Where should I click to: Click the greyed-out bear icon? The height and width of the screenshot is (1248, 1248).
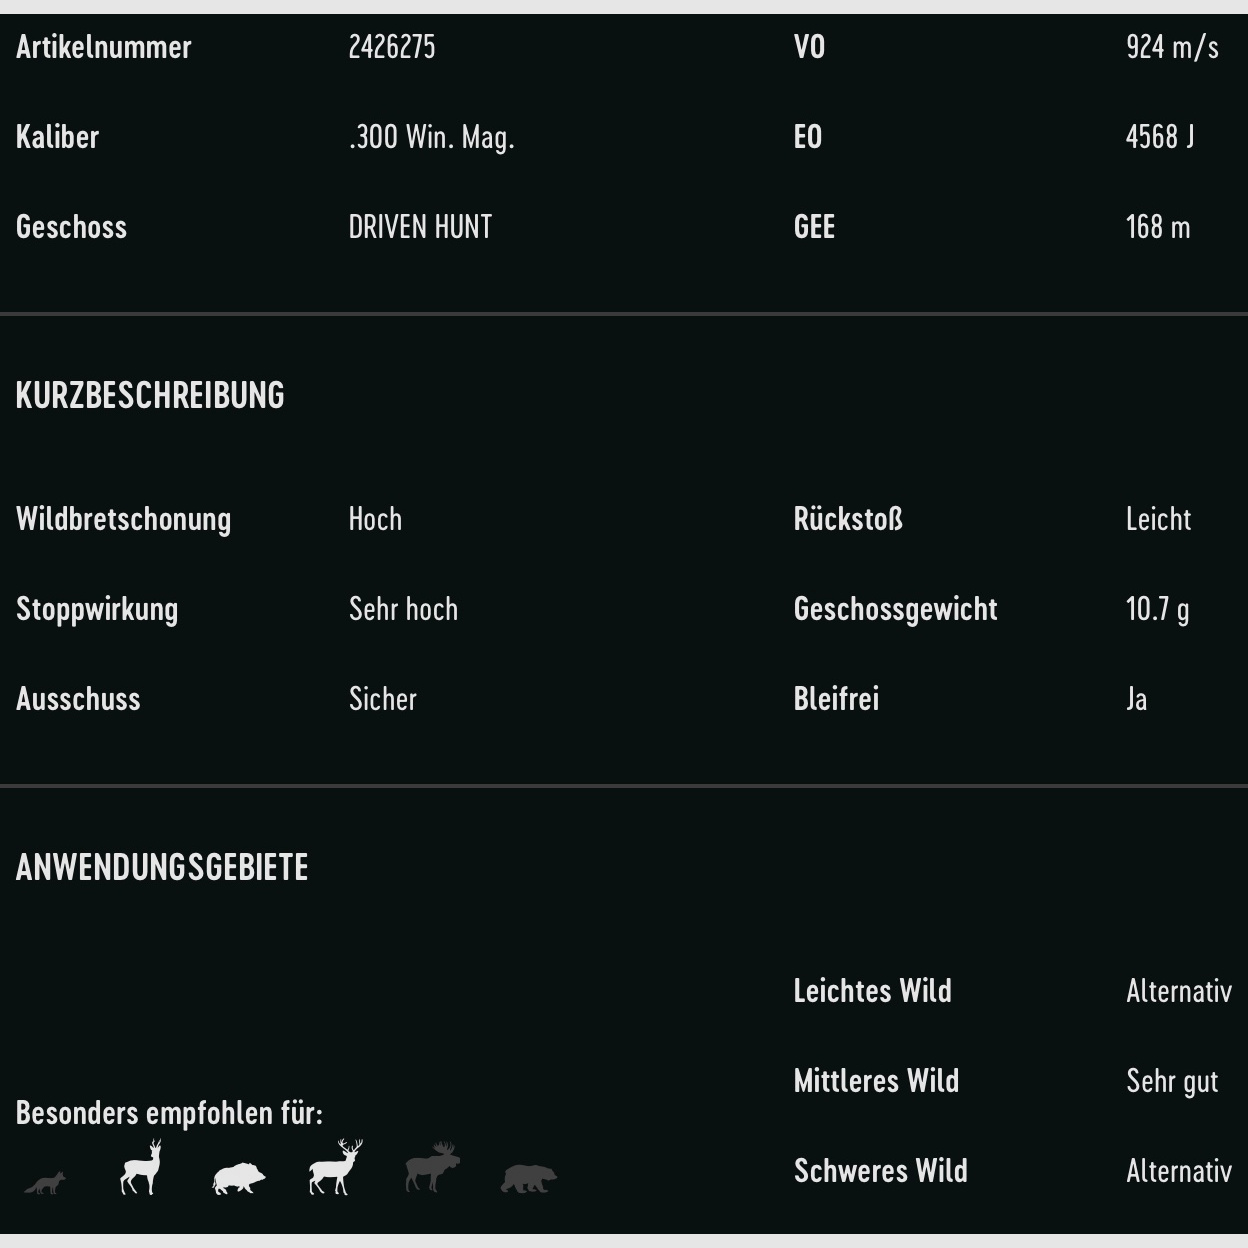(x=528, y=1178)
